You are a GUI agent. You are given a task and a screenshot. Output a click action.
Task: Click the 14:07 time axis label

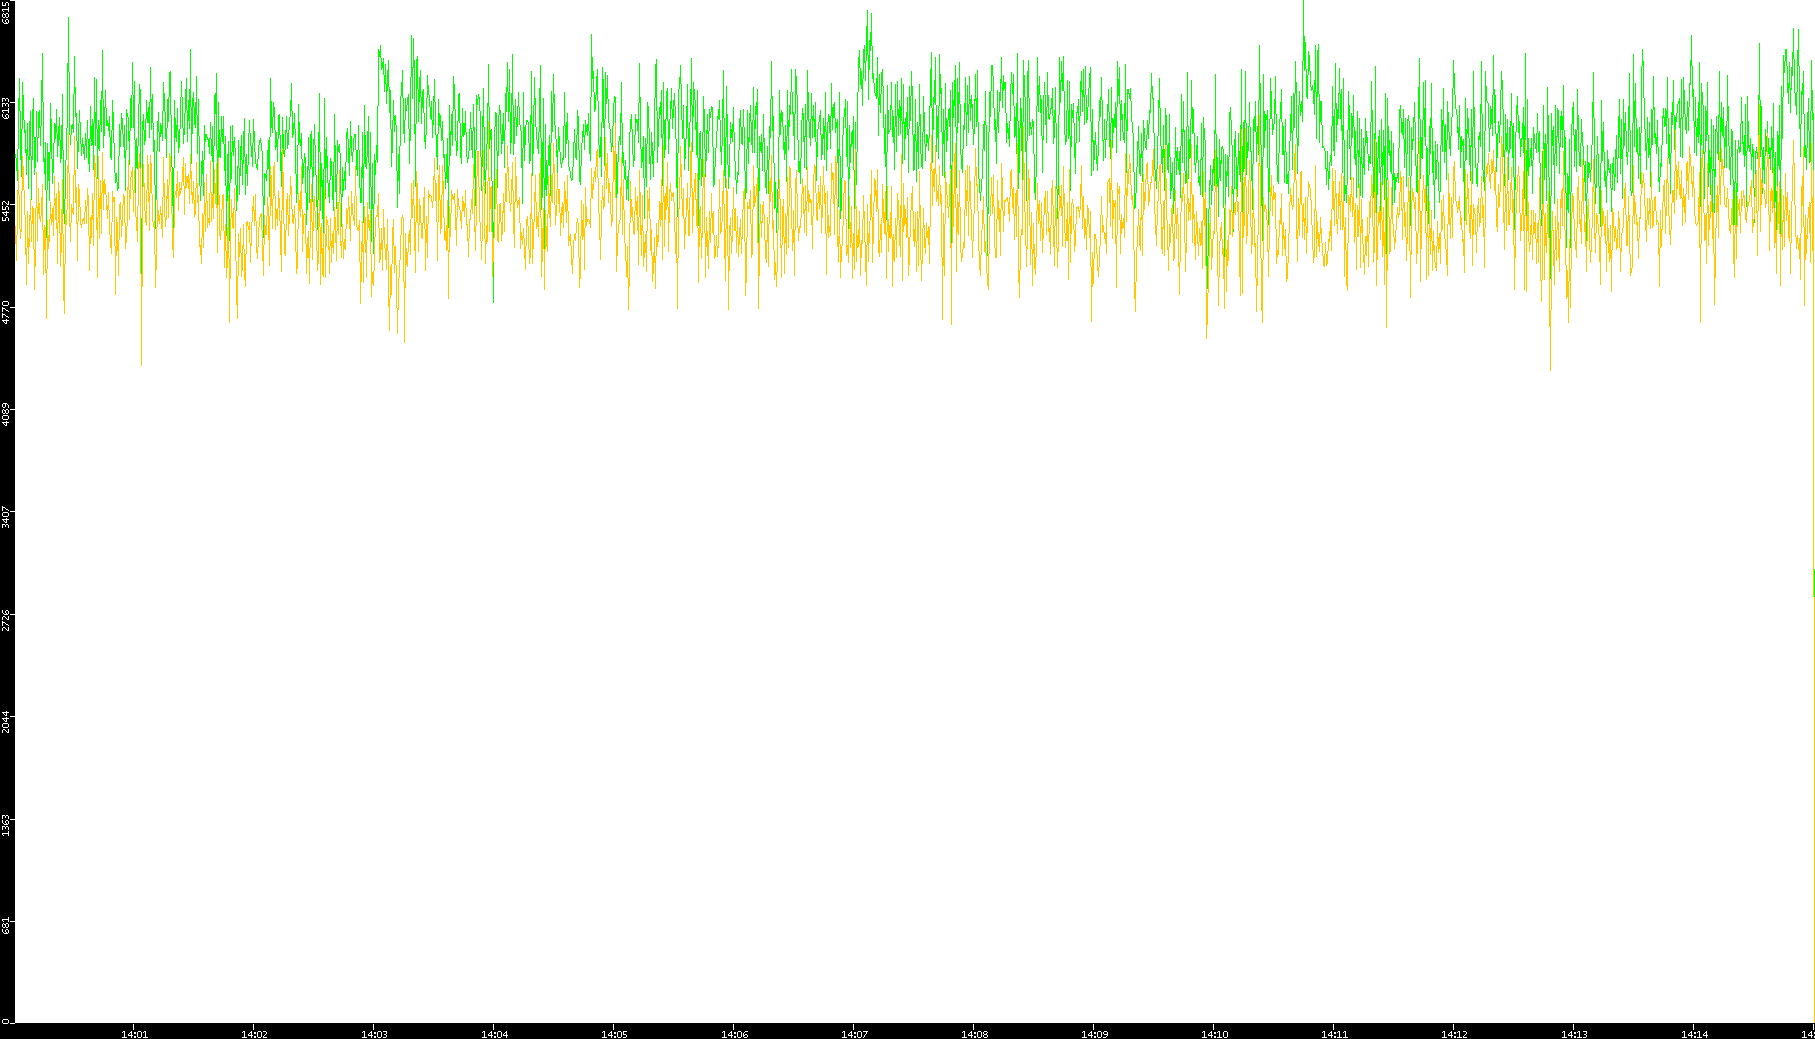(854, 1034)
